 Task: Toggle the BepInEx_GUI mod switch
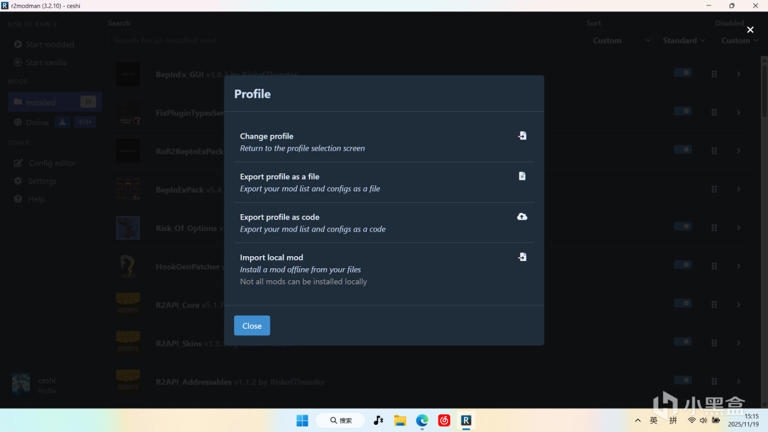(683, 72)
